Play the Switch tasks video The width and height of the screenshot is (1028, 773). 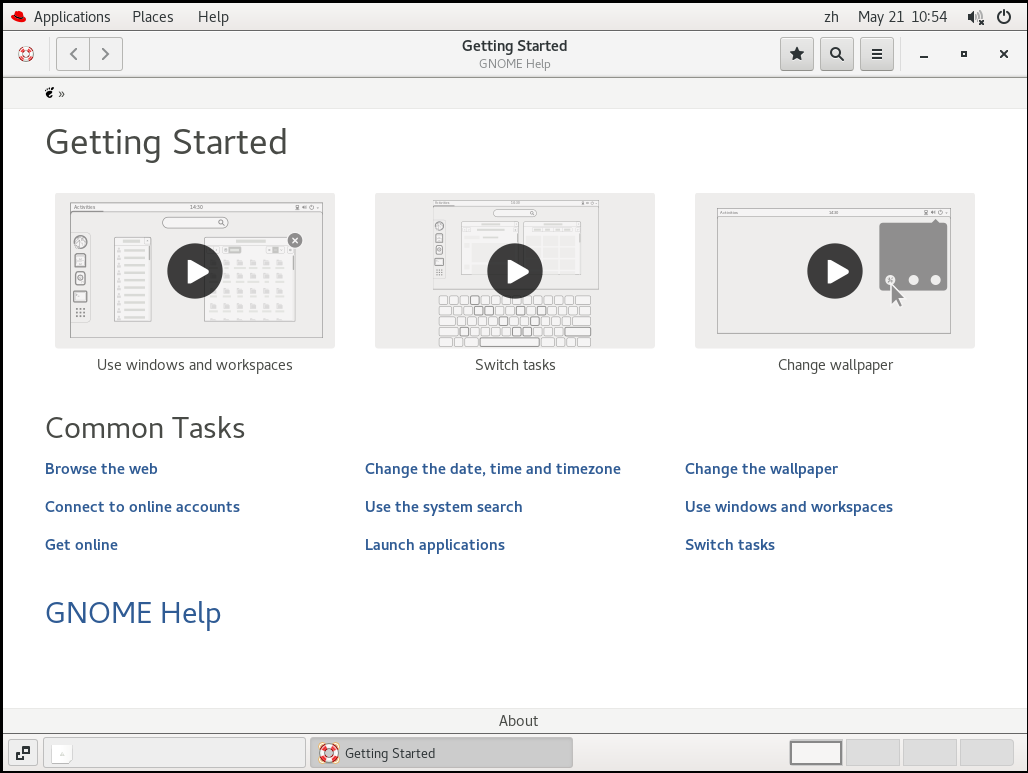tap(515, 271)
